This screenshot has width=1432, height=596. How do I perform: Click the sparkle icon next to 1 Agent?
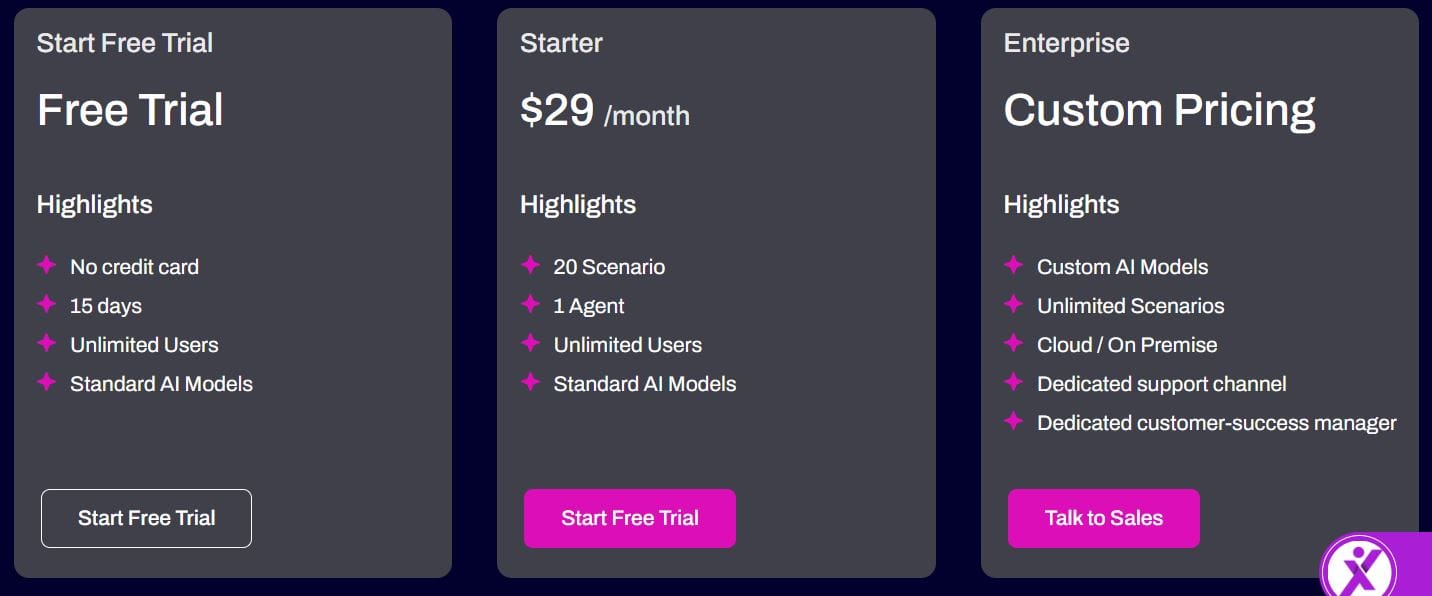point(530,305)
